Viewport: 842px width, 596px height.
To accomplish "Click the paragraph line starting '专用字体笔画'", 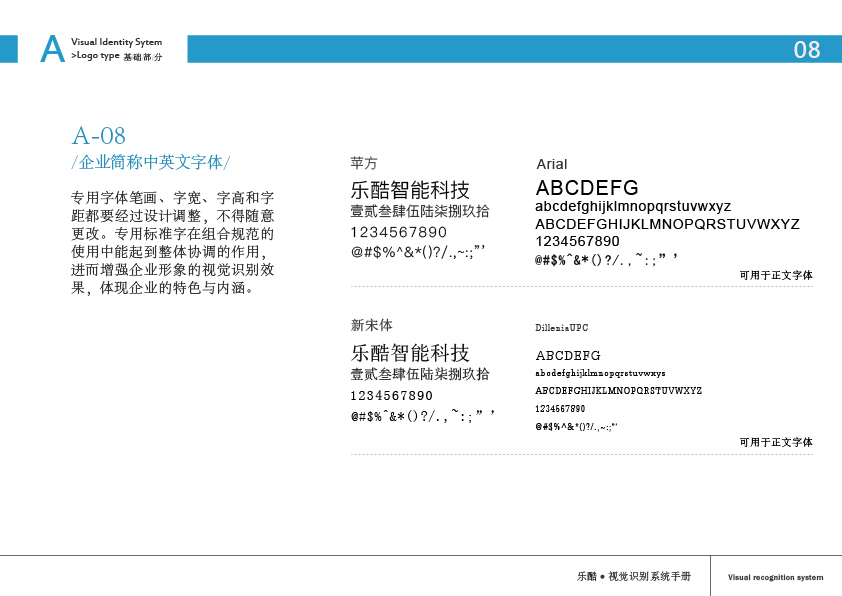I will 172,198.
